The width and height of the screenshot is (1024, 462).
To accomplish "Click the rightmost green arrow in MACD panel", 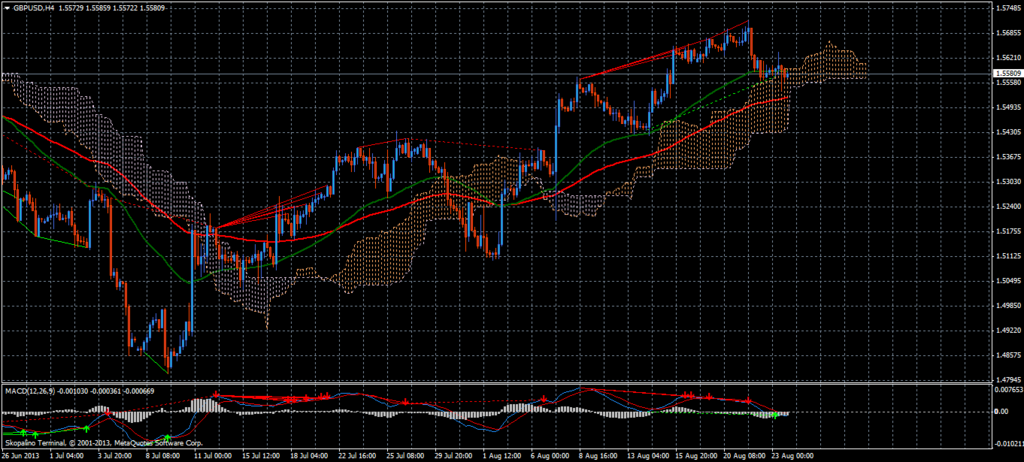I will pos(777,412).
